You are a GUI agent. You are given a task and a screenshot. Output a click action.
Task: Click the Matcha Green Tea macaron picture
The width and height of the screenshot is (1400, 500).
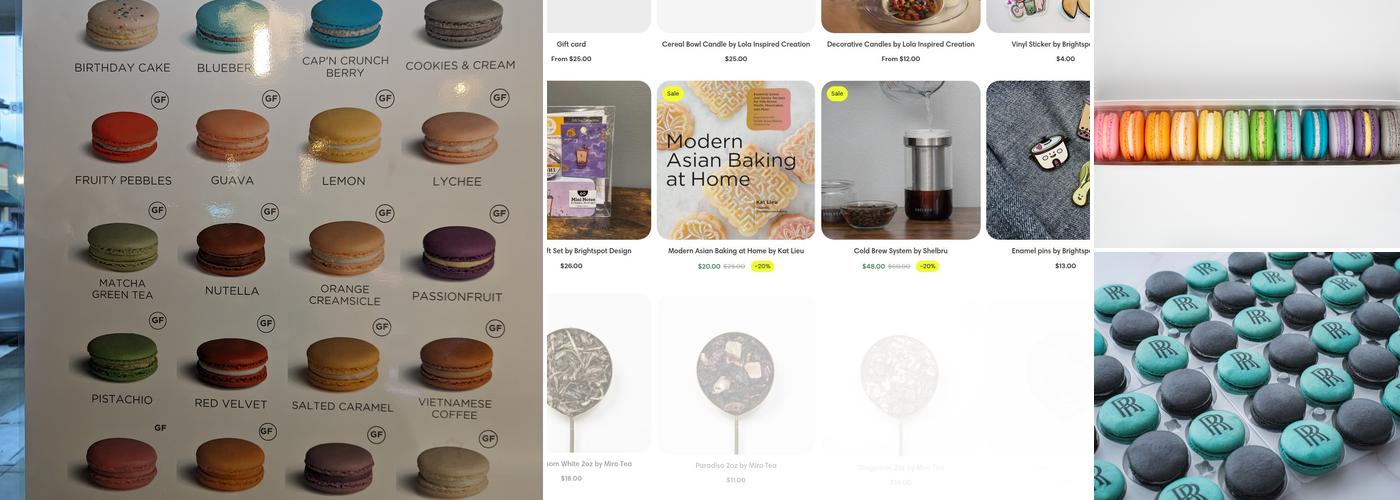[123, 247]
